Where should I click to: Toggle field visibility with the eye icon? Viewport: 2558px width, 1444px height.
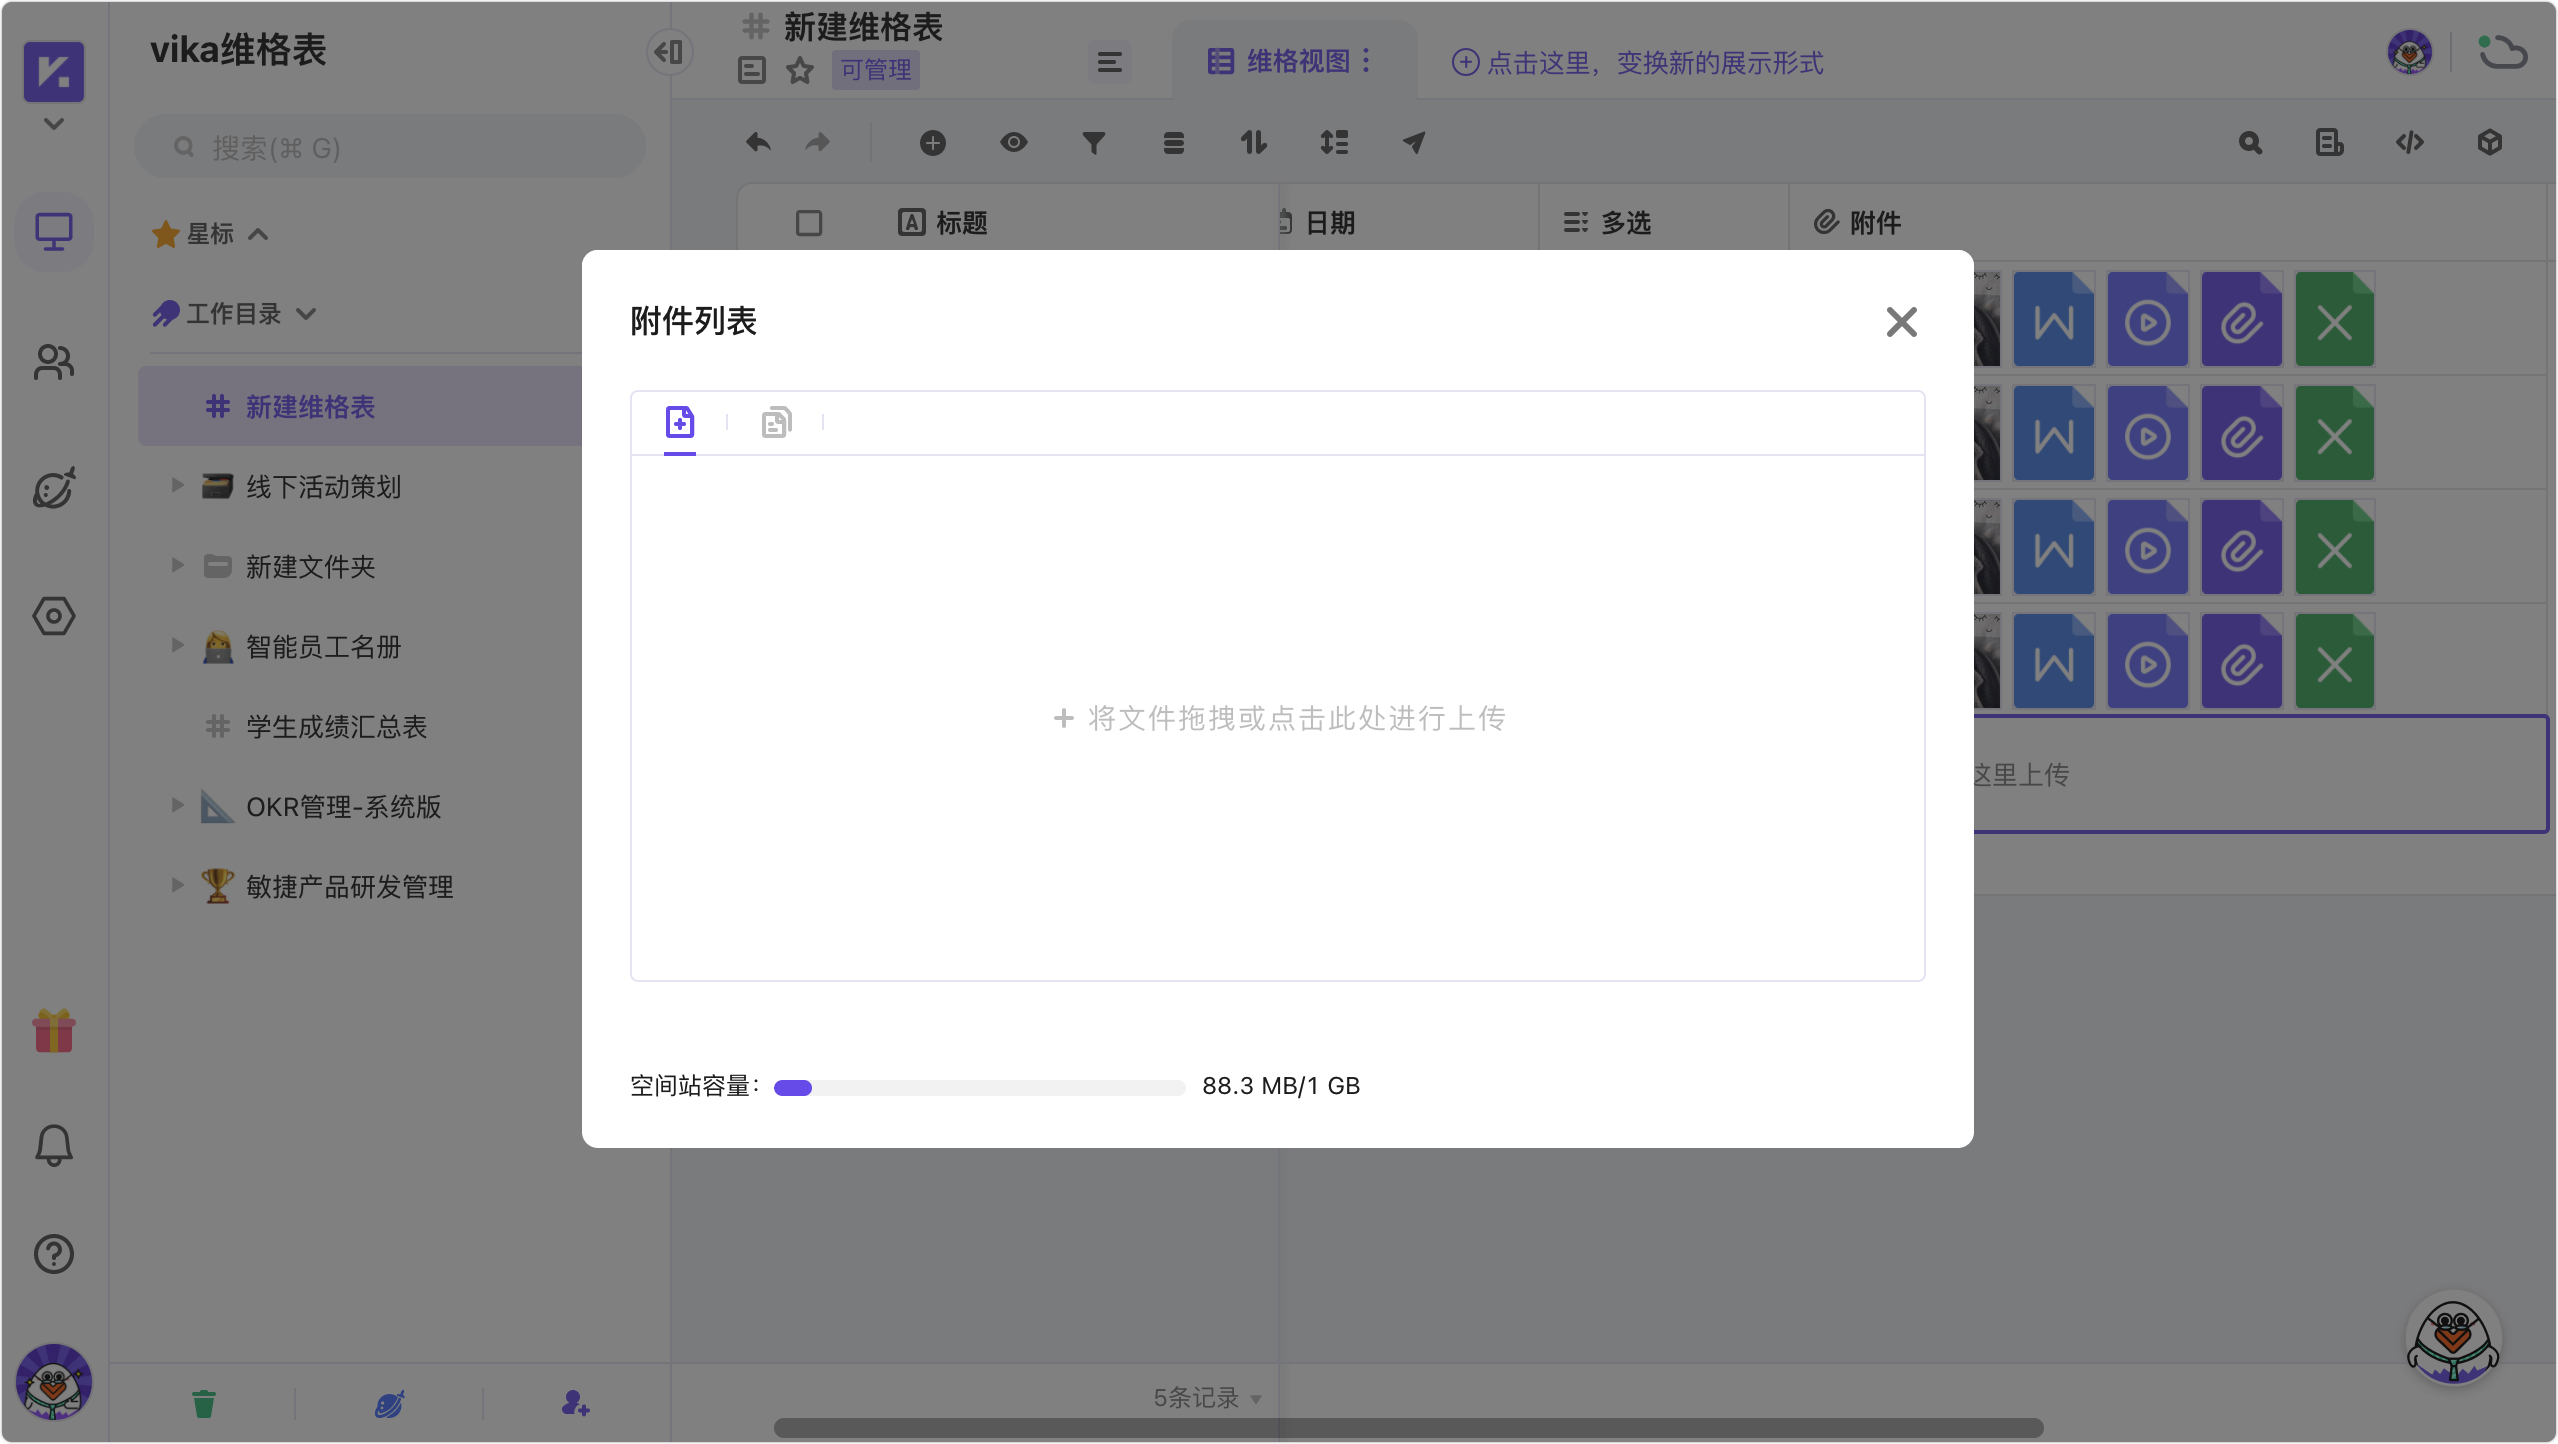click(1014, 143)
